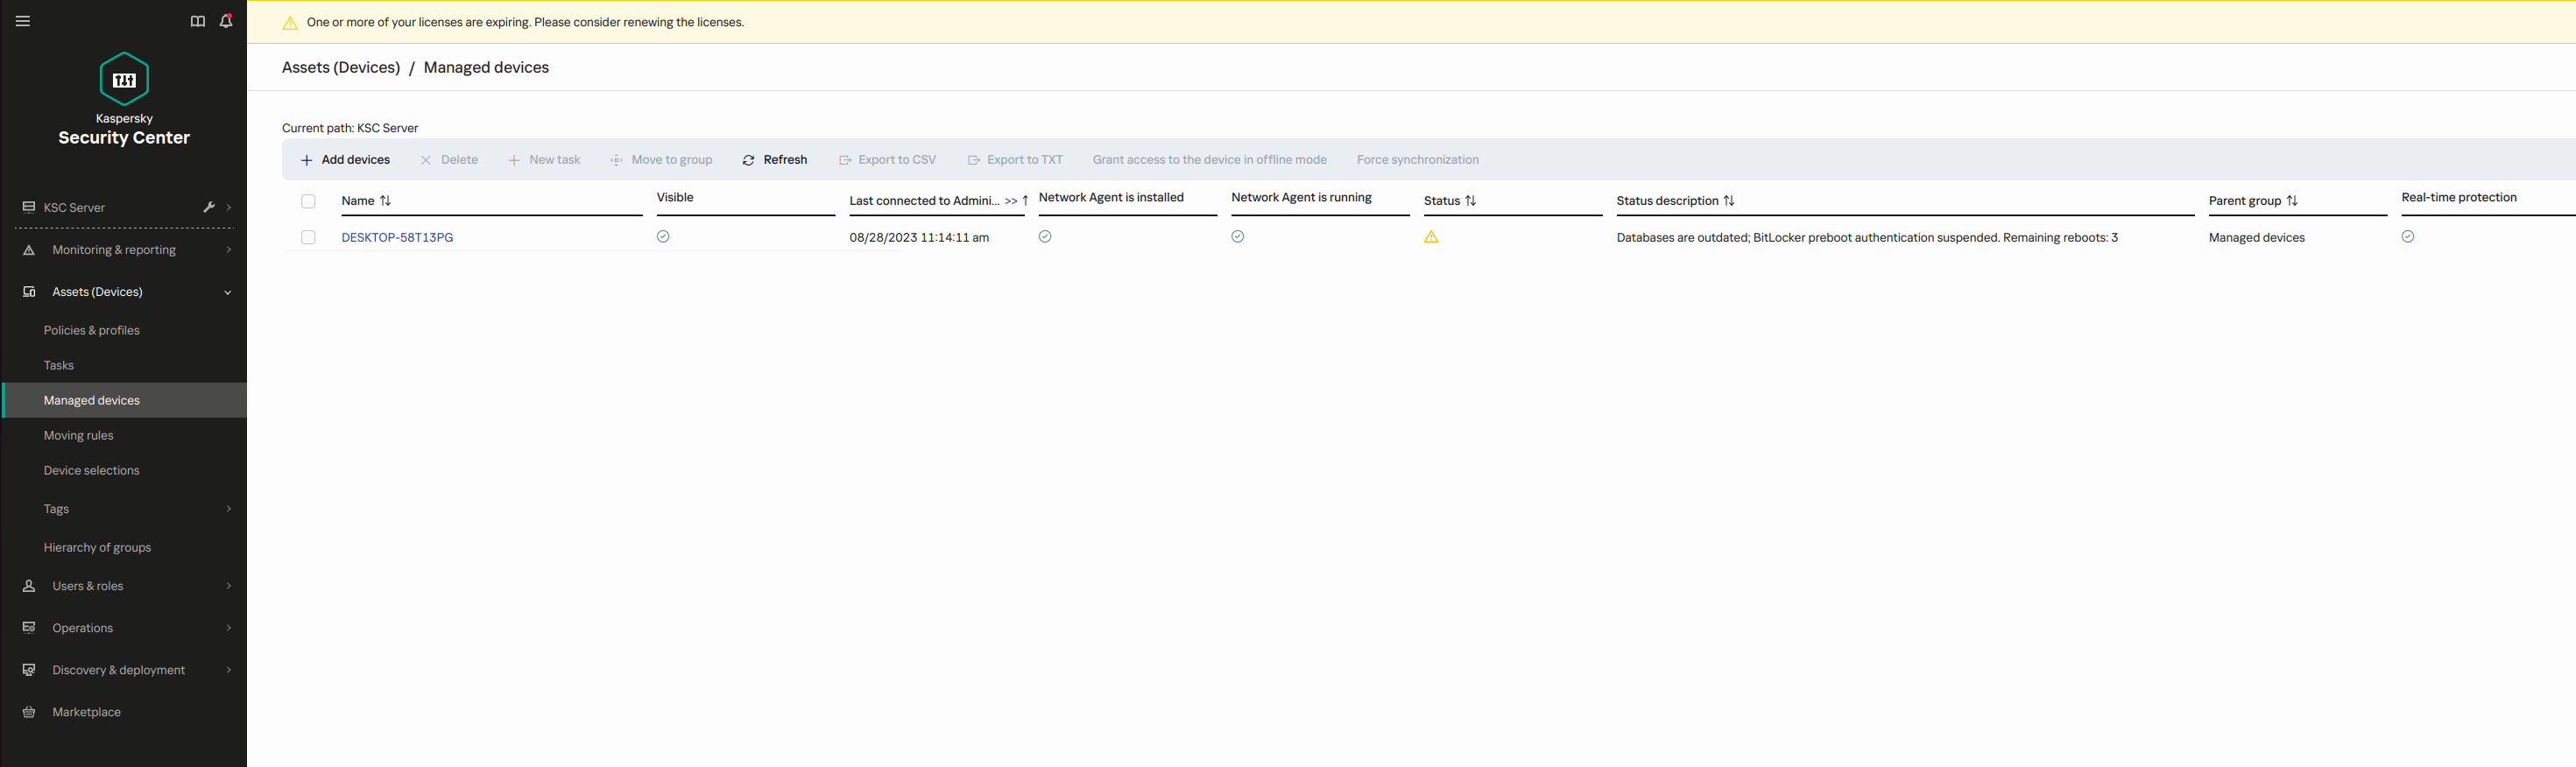
Task: Open the documentation book icon
Action: [198, 21]
